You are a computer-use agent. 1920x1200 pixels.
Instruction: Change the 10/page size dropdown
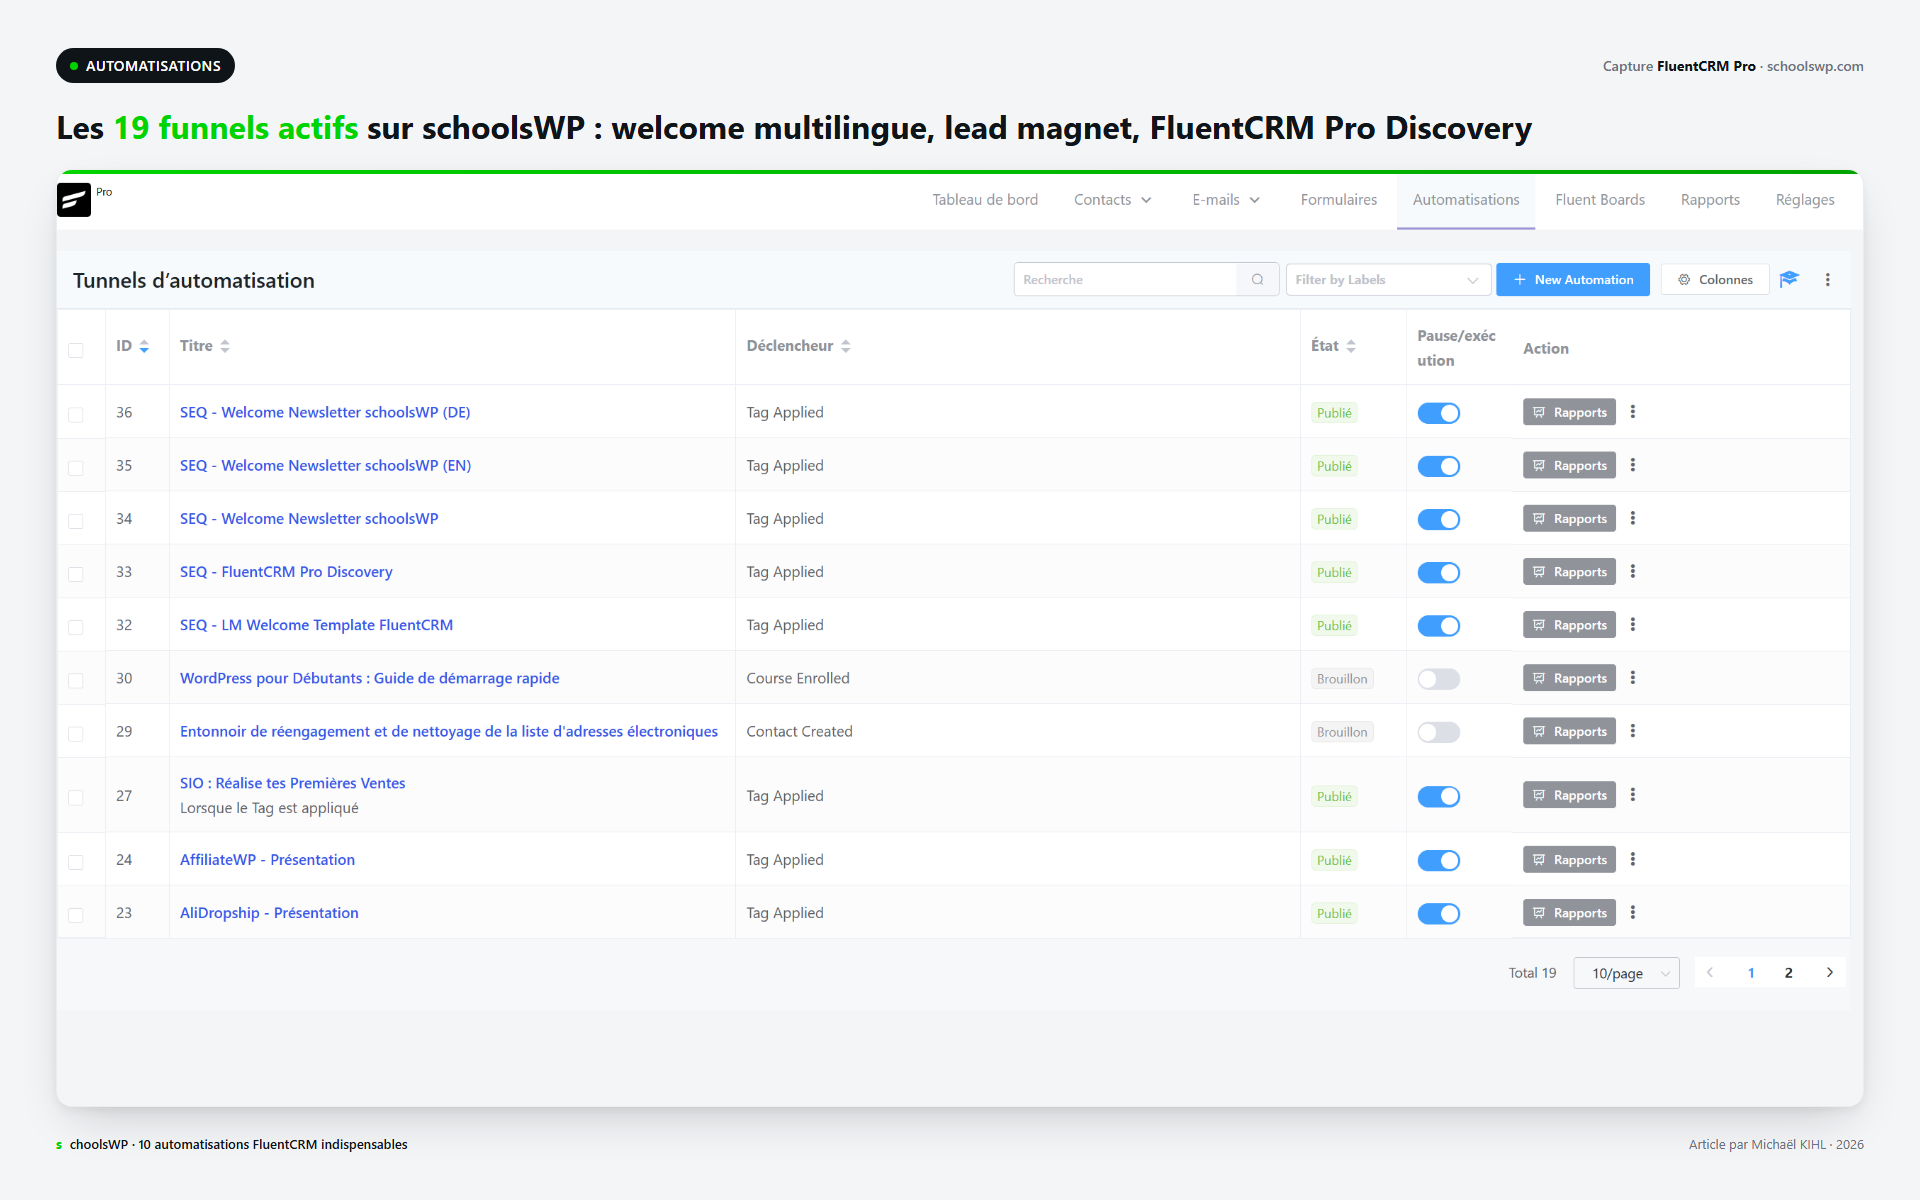pyautogui.click(x=1627, y=973)
